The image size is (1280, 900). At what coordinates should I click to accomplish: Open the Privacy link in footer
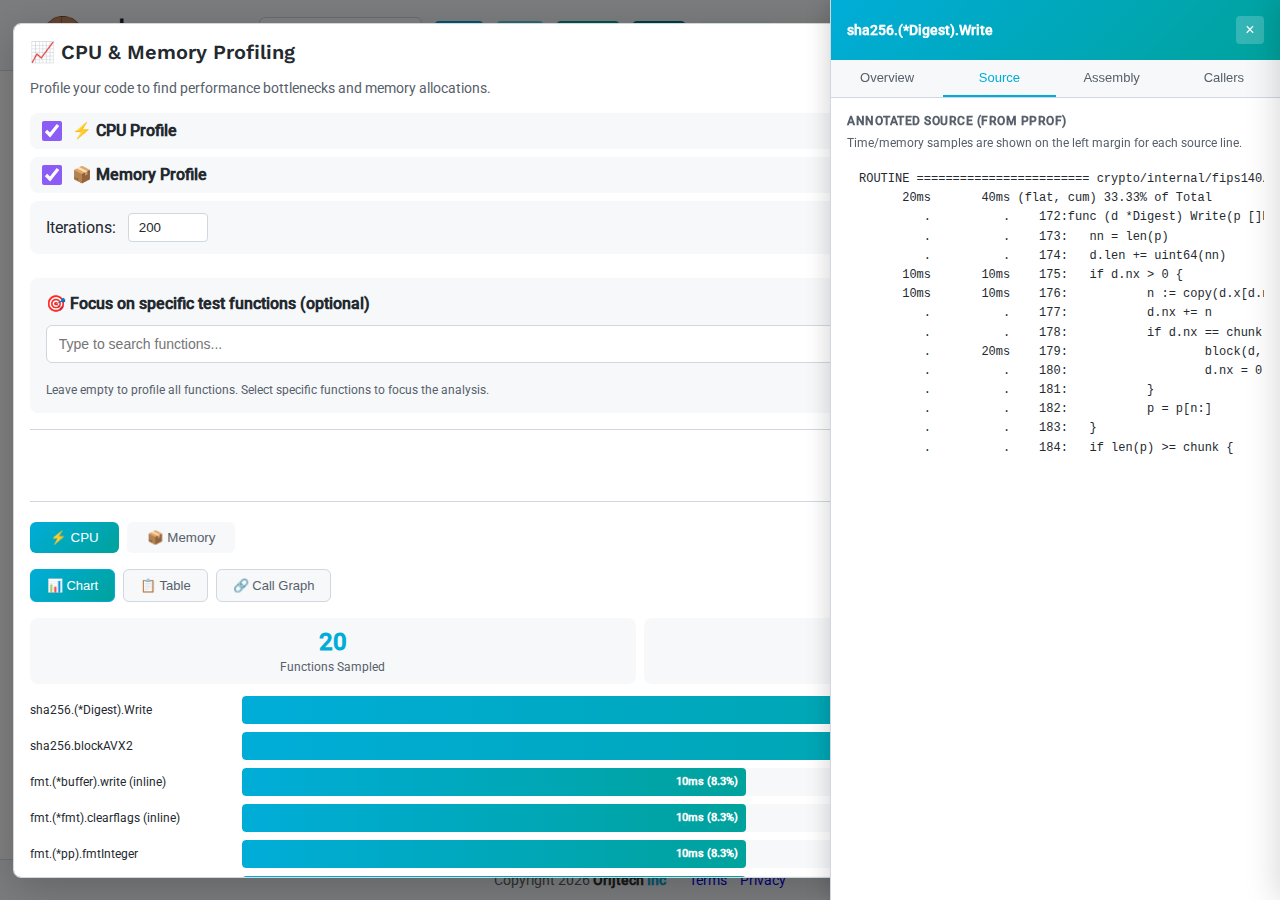pyautogui.click(x=763, y=881)
